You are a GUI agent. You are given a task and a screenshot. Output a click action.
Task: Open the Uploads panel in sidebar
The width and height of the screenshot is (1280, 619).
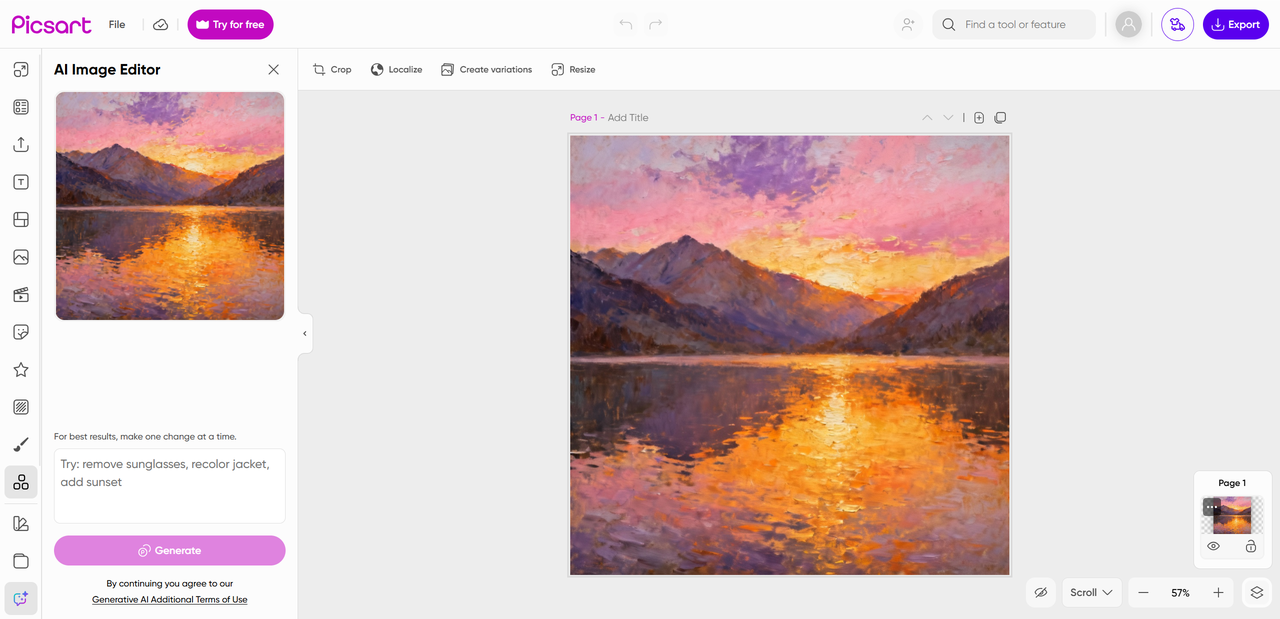click(21, 144)
